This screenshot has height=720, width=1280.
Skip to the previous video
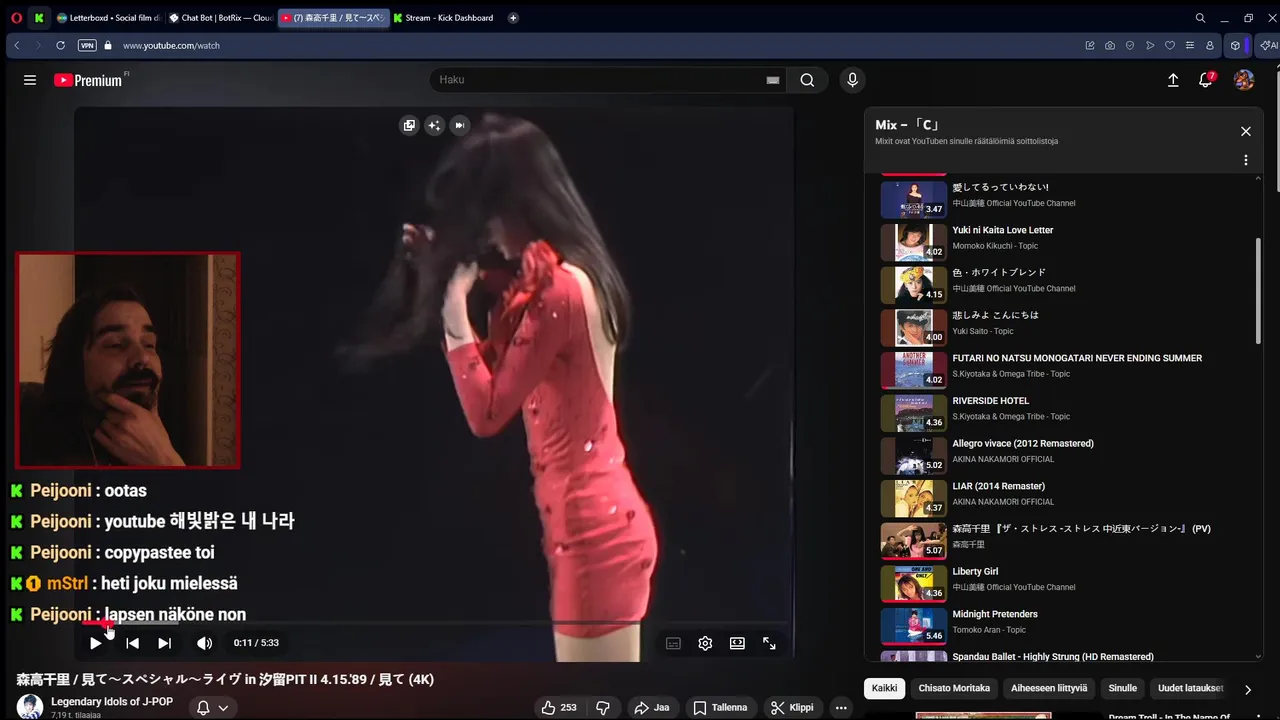tap(132, 643)
